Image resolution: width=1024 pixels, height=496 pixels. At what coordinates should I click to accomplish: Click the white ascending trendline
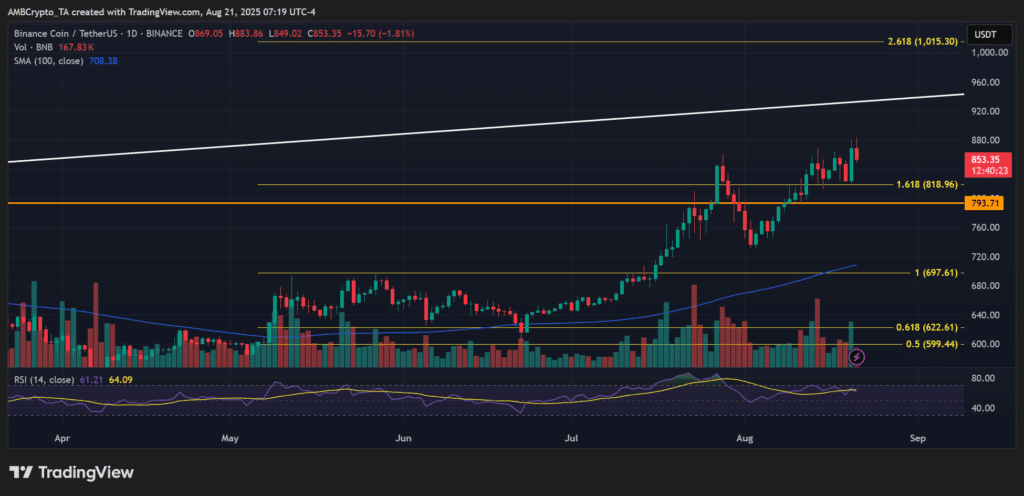[457, 129]
